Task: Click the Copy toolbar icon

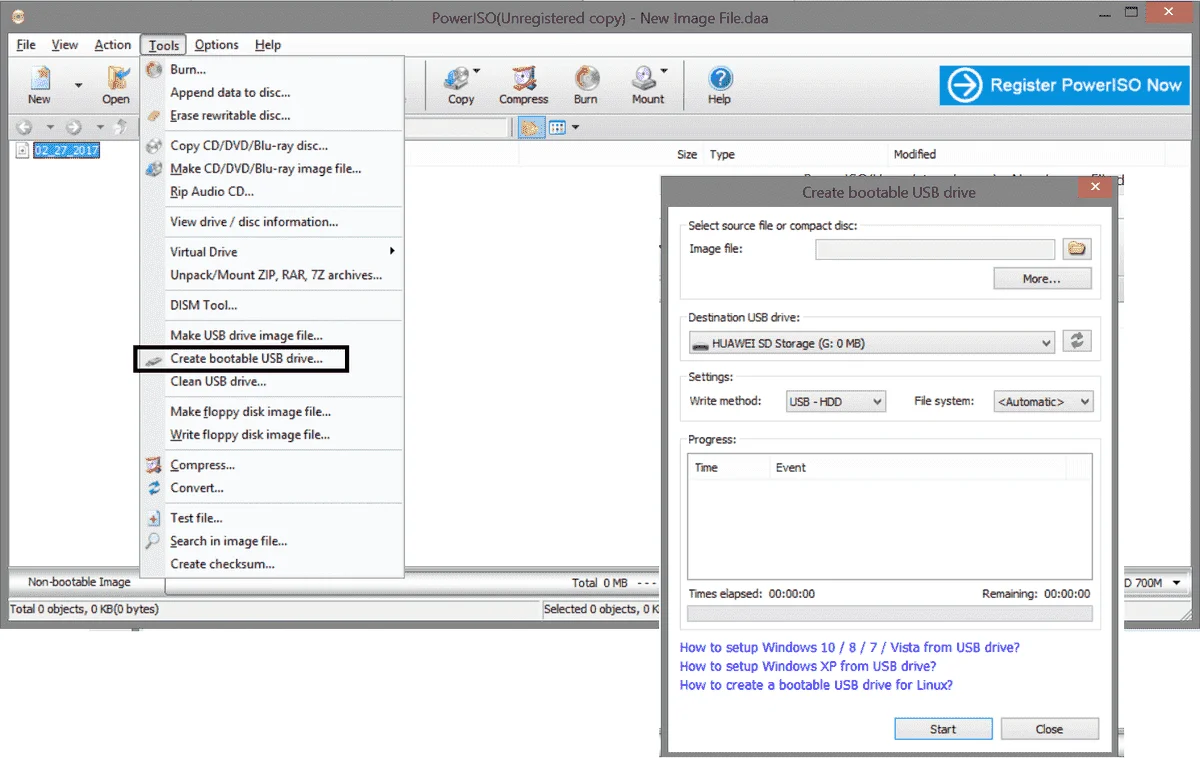Action: (x=460, y=85)
